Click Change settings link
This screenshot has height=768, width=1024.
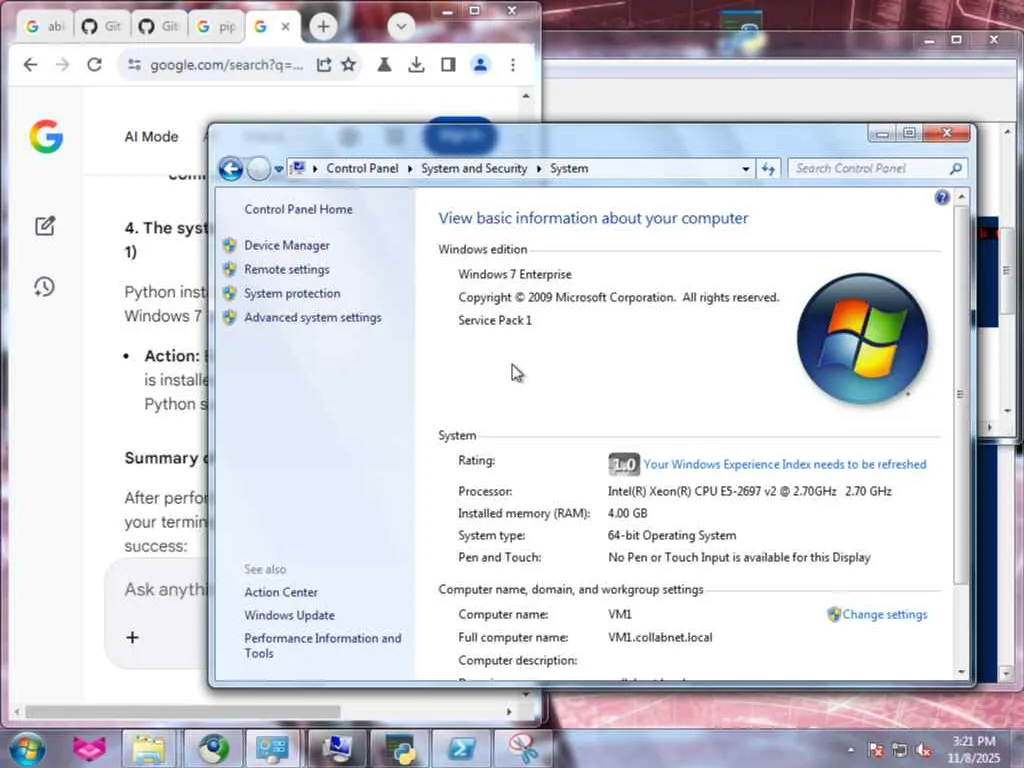pos(884,615)
